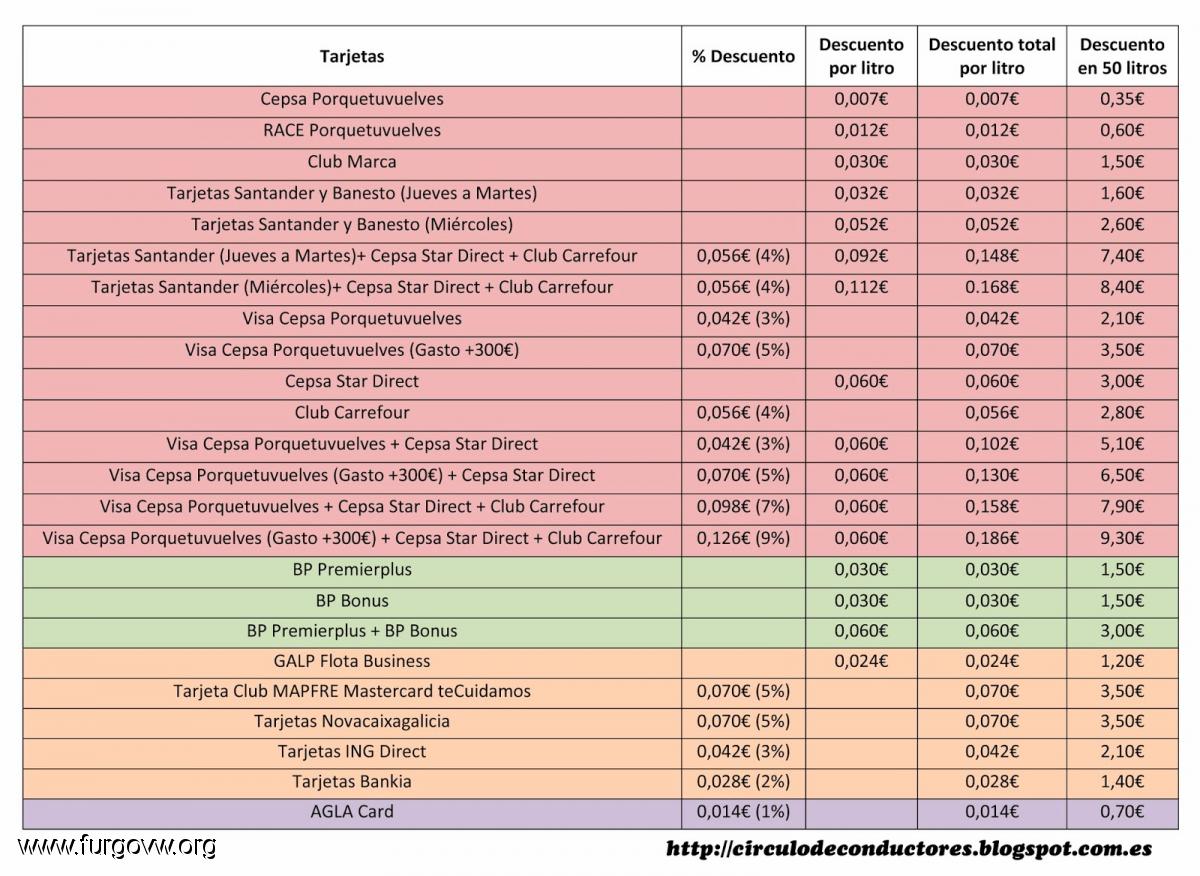
Task: Click the "% Descuento" column header
Action: pos(743,56)
